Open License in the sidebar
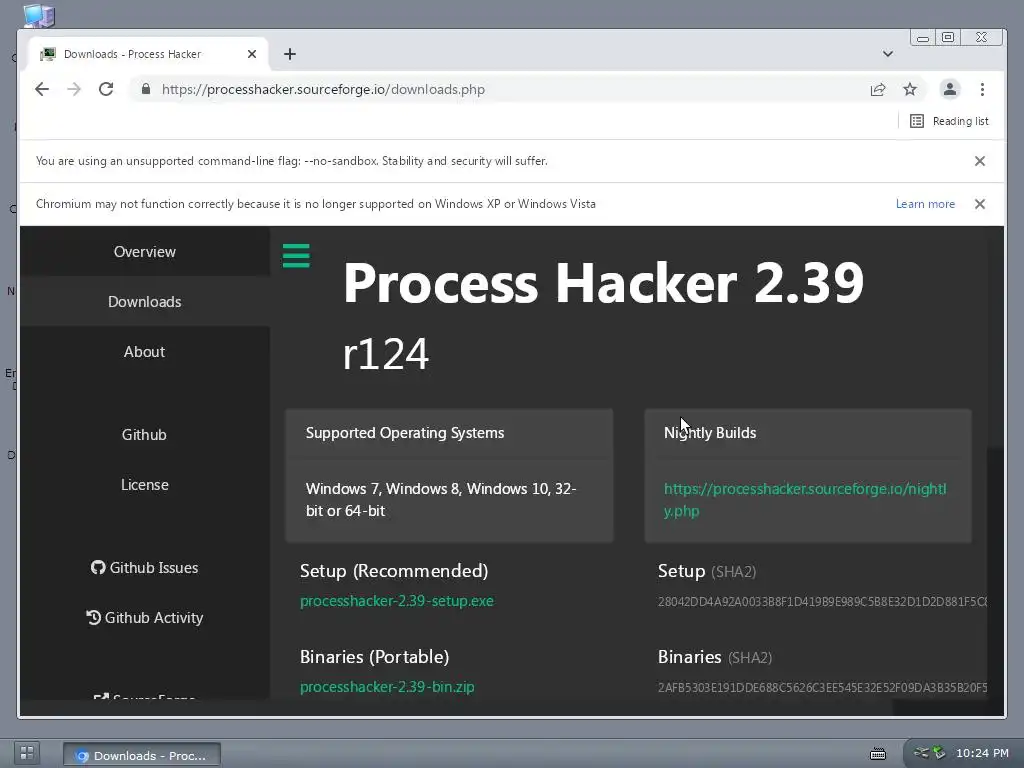The height and width of the screenshot is (768, 1024). [144, 485]
